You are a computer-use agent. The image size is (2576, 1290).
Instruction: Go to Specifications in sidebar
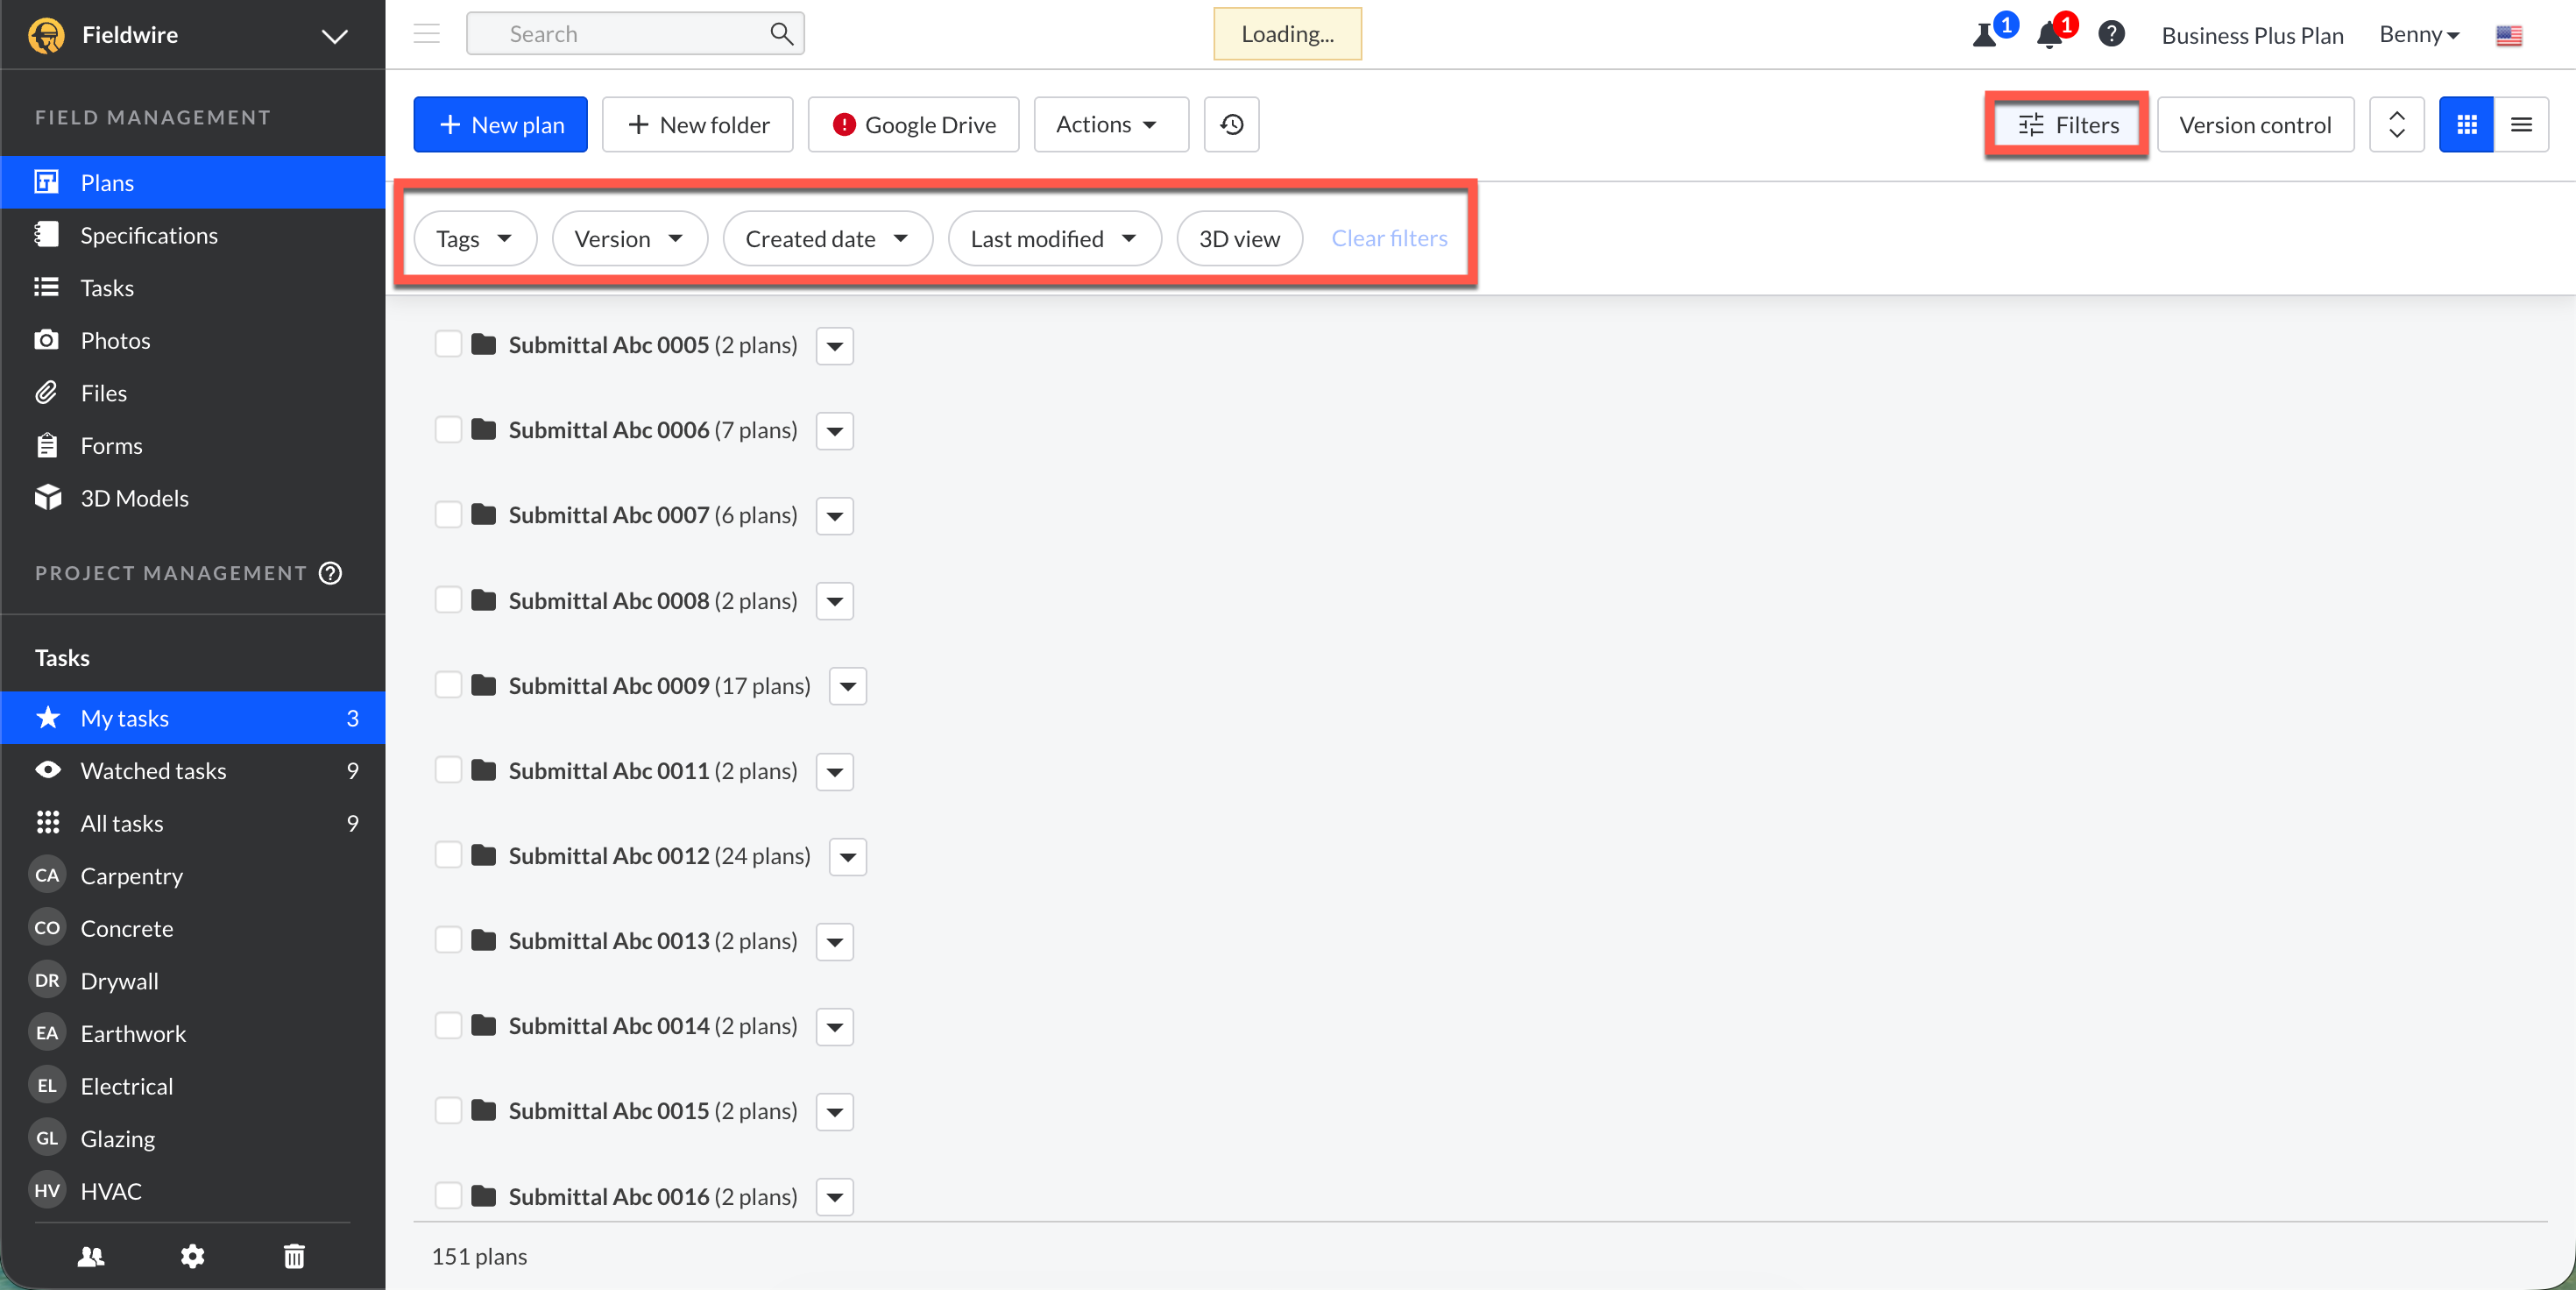click(149, 235)
